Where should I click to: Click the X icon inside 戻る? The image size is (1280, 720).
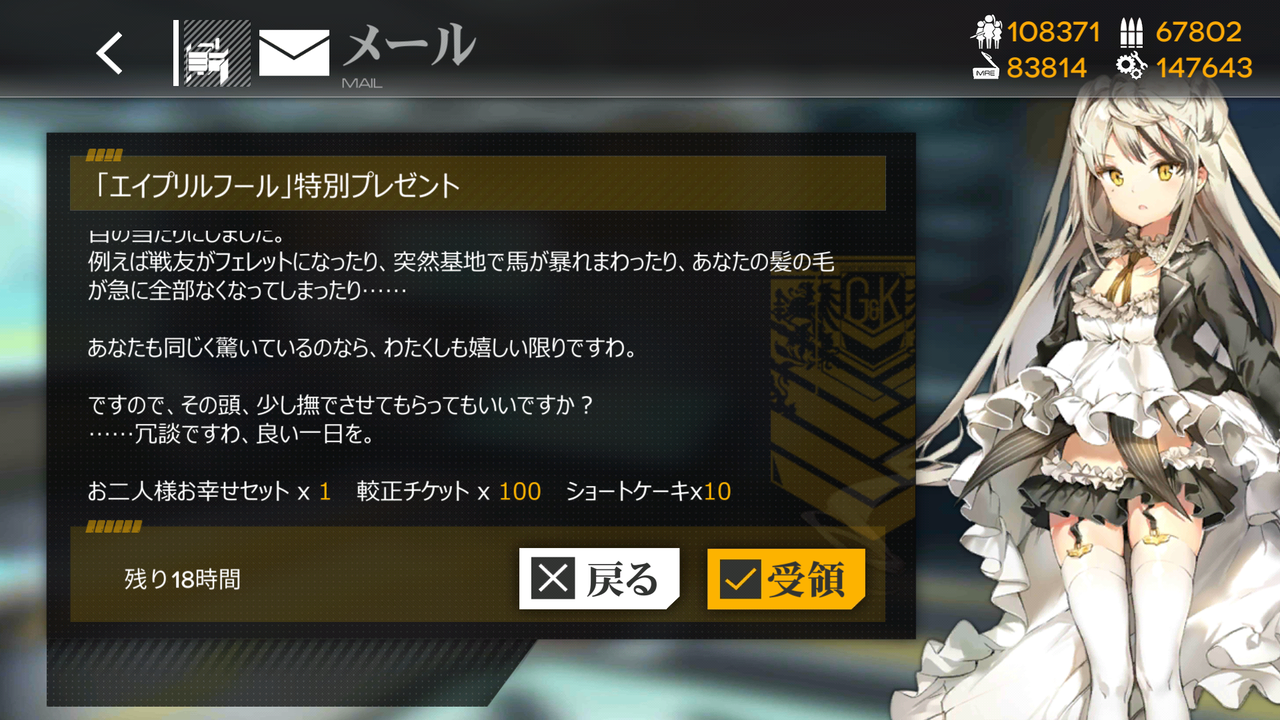click(554, 579)
